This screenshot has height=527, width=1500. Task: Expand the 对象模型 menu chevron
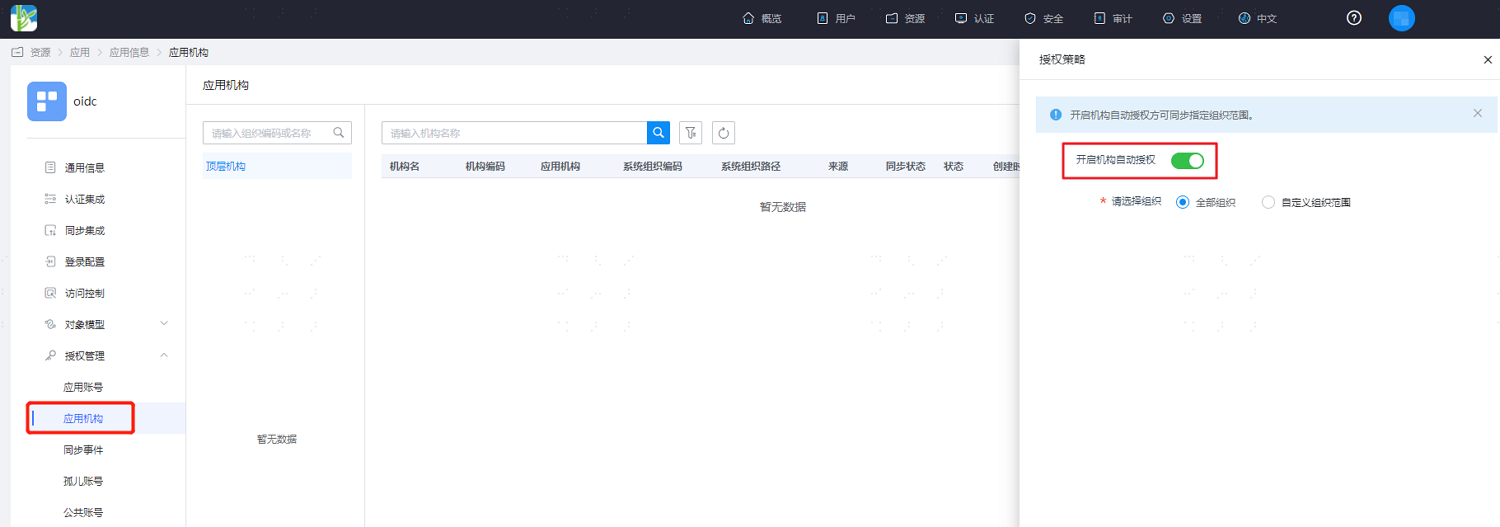coord(164,323)
